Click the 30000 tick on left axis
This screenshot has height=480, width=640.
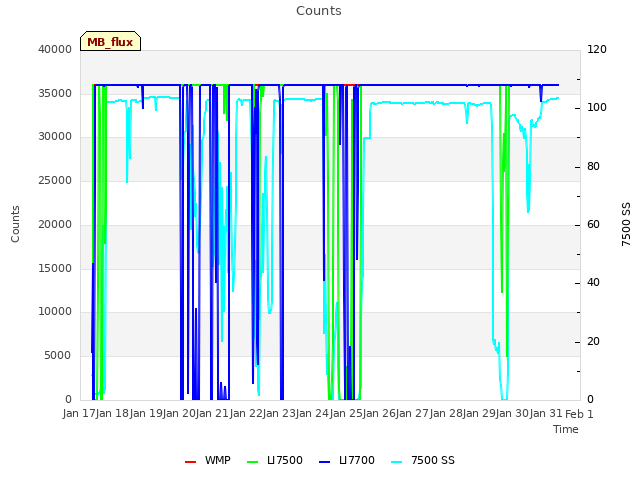click(x=55, y=136)
